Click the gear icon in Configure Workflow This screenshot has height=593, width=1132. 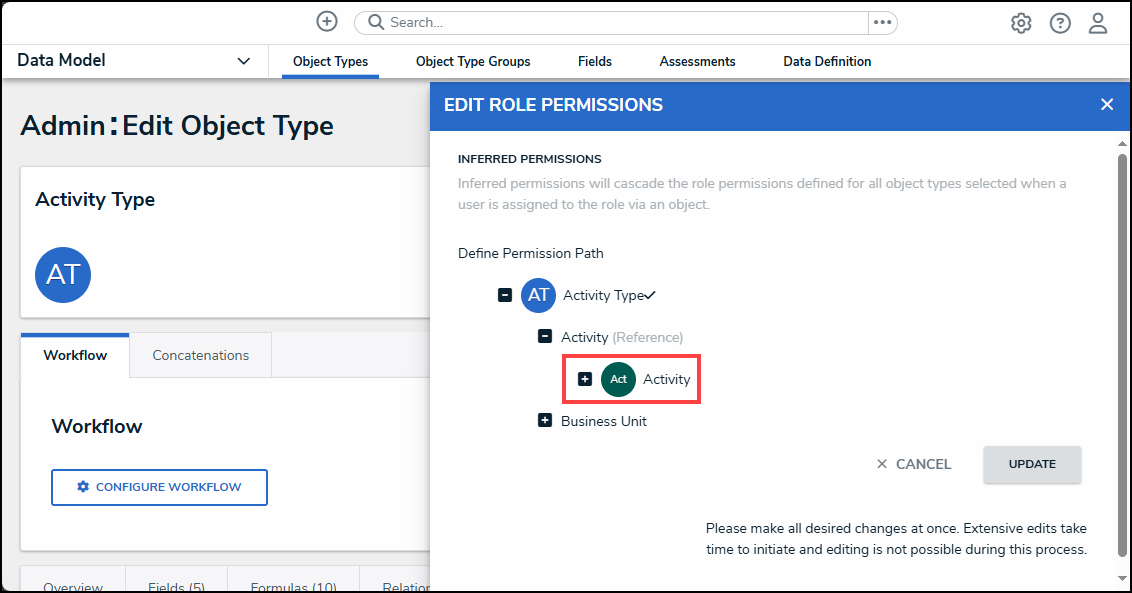tap(83, 487)
